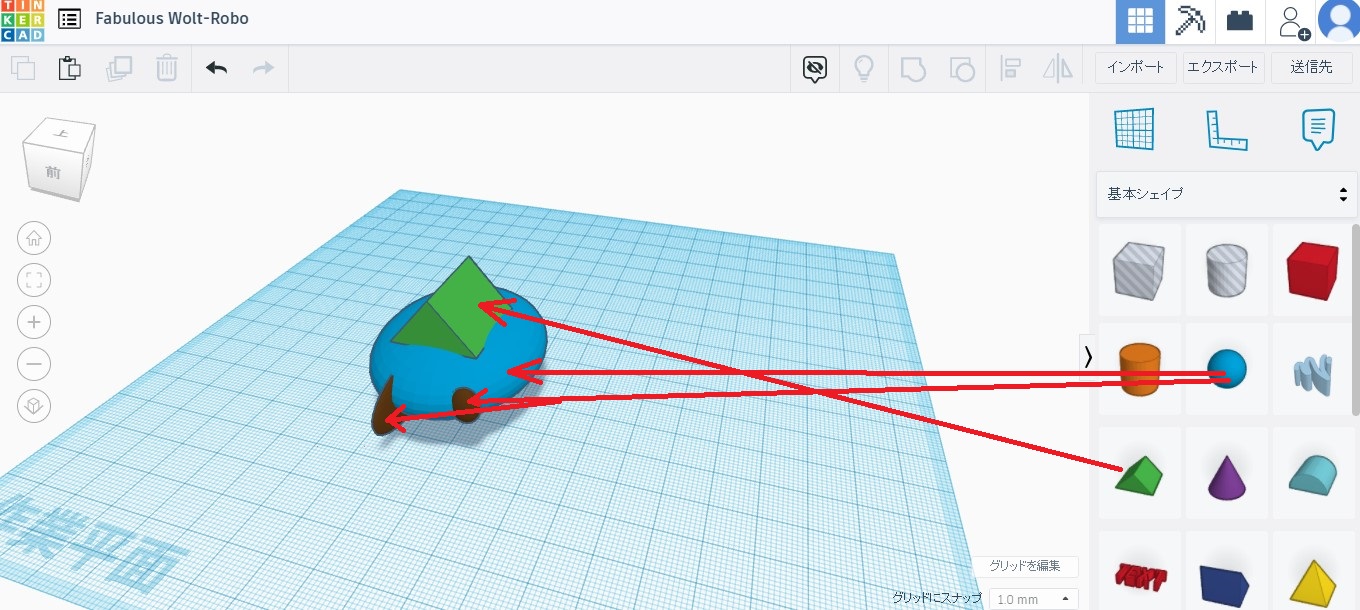The width and height of the screenshot is (1360, 610).
Task: Zoom out with minus button
Action: [34, 364]
